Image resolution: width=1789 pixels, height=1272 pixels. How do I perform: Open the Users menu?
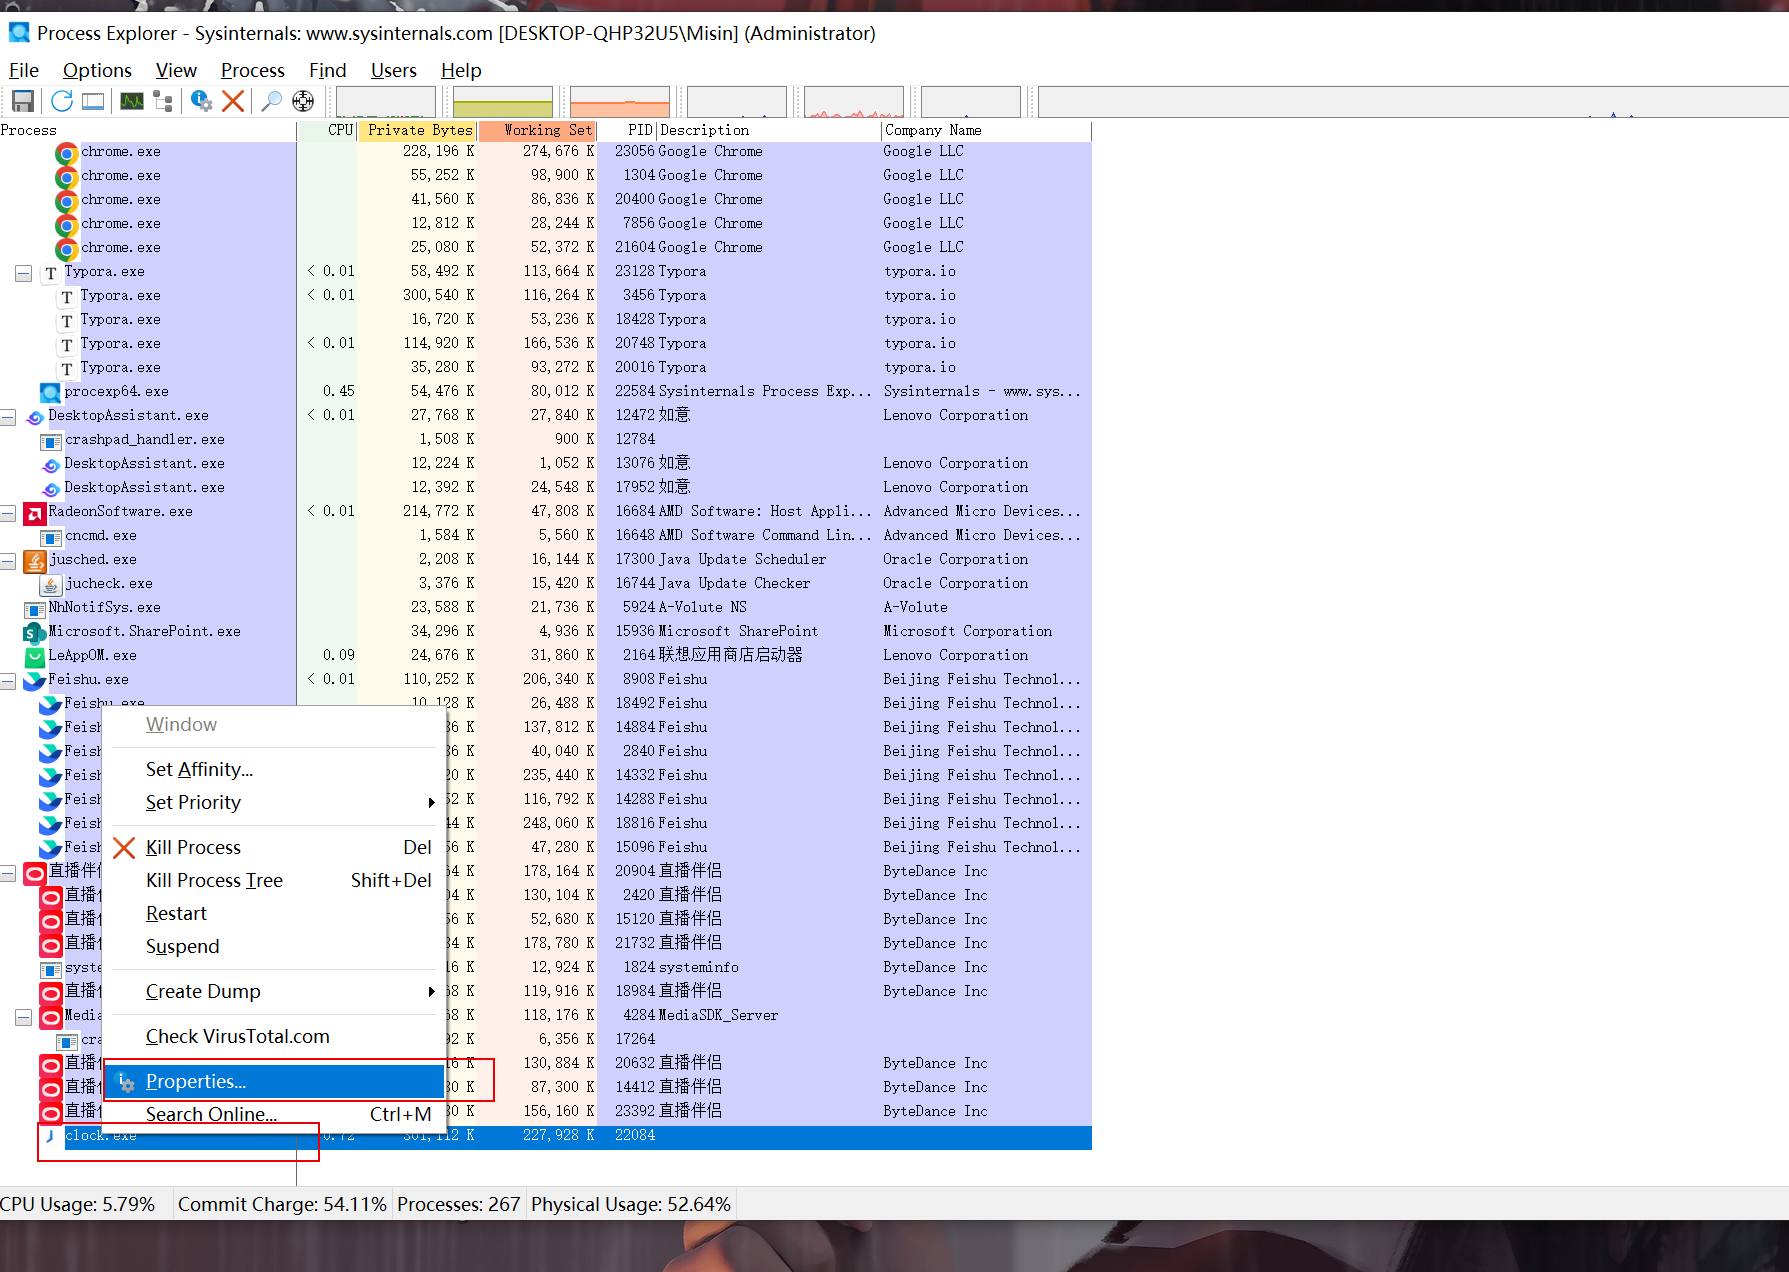(x=394, y=70)
